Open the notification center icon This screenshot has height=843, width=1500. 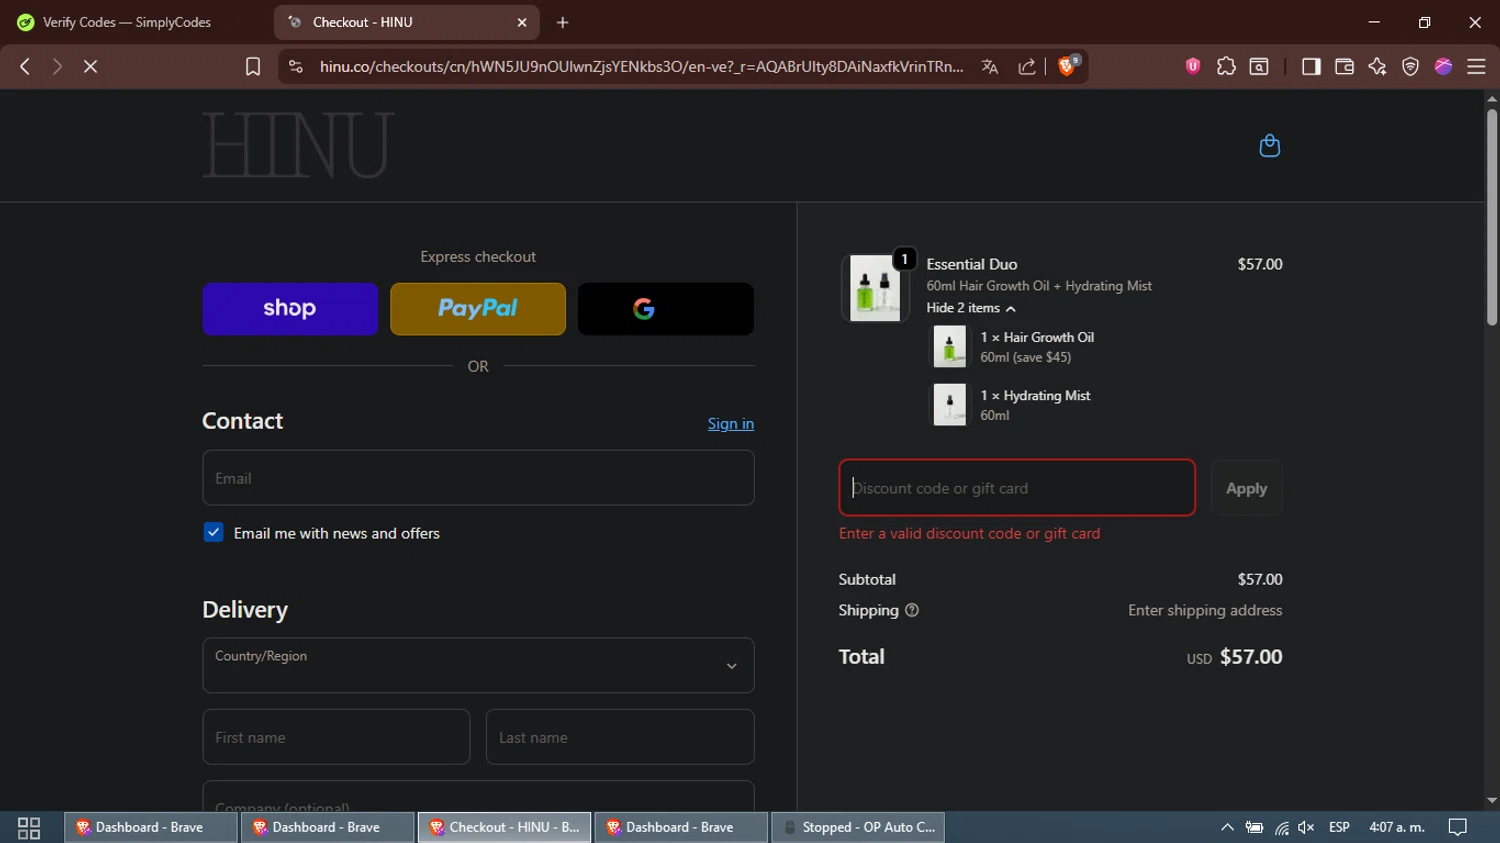point(1458,828)
